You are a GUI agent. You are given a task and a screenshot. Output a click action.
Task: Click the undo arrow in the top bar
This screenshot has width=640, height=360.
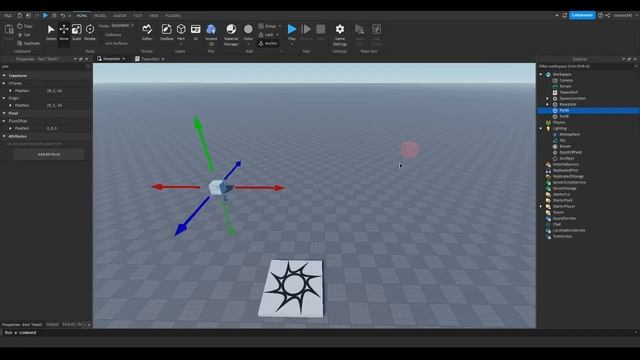(62, 16)
